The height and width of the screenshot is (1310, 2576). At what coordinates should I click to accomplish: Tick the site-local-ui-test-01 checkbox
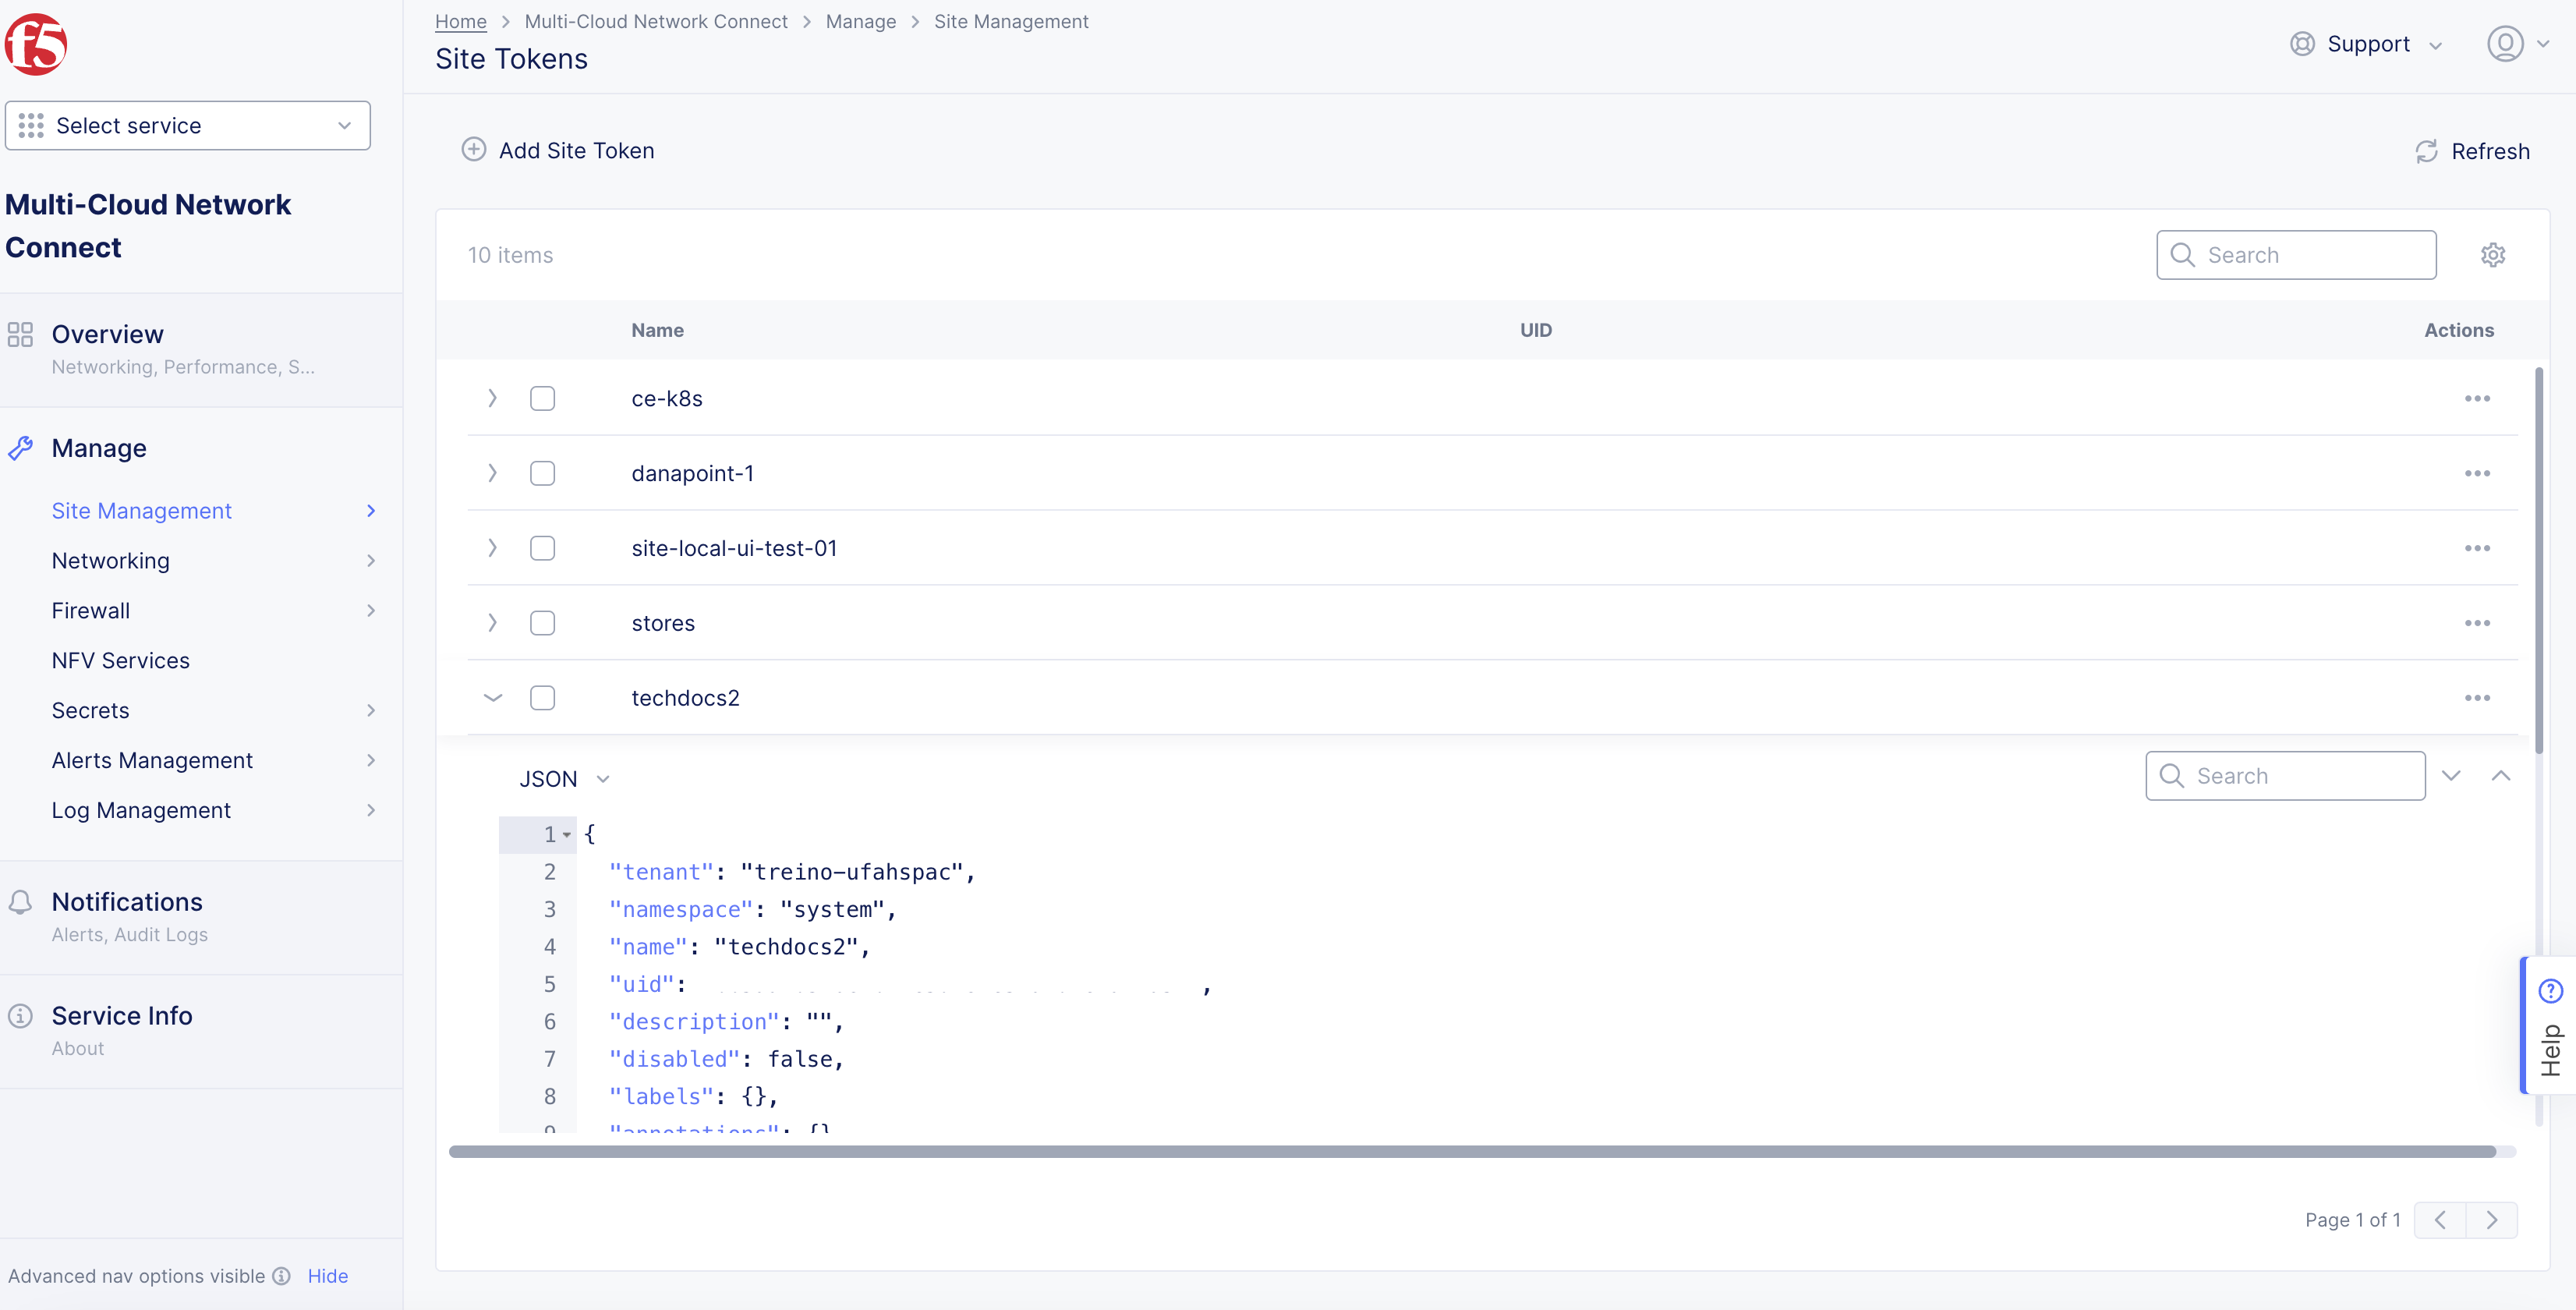pyautogui.click(x=542, y=548)
